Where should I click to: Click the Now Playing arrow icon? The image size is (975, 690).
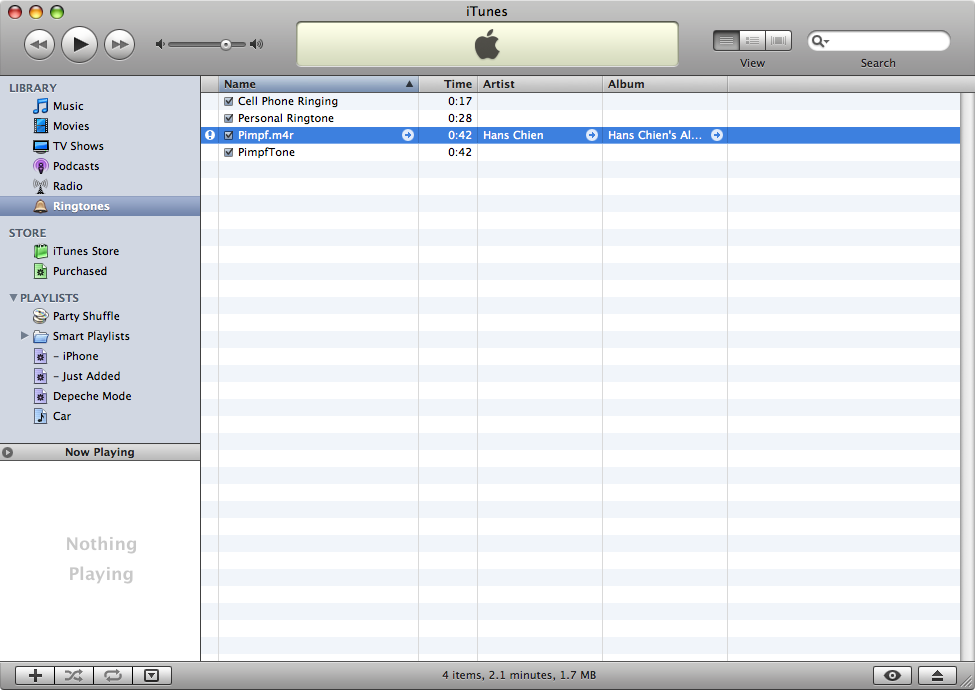point(7,453)
